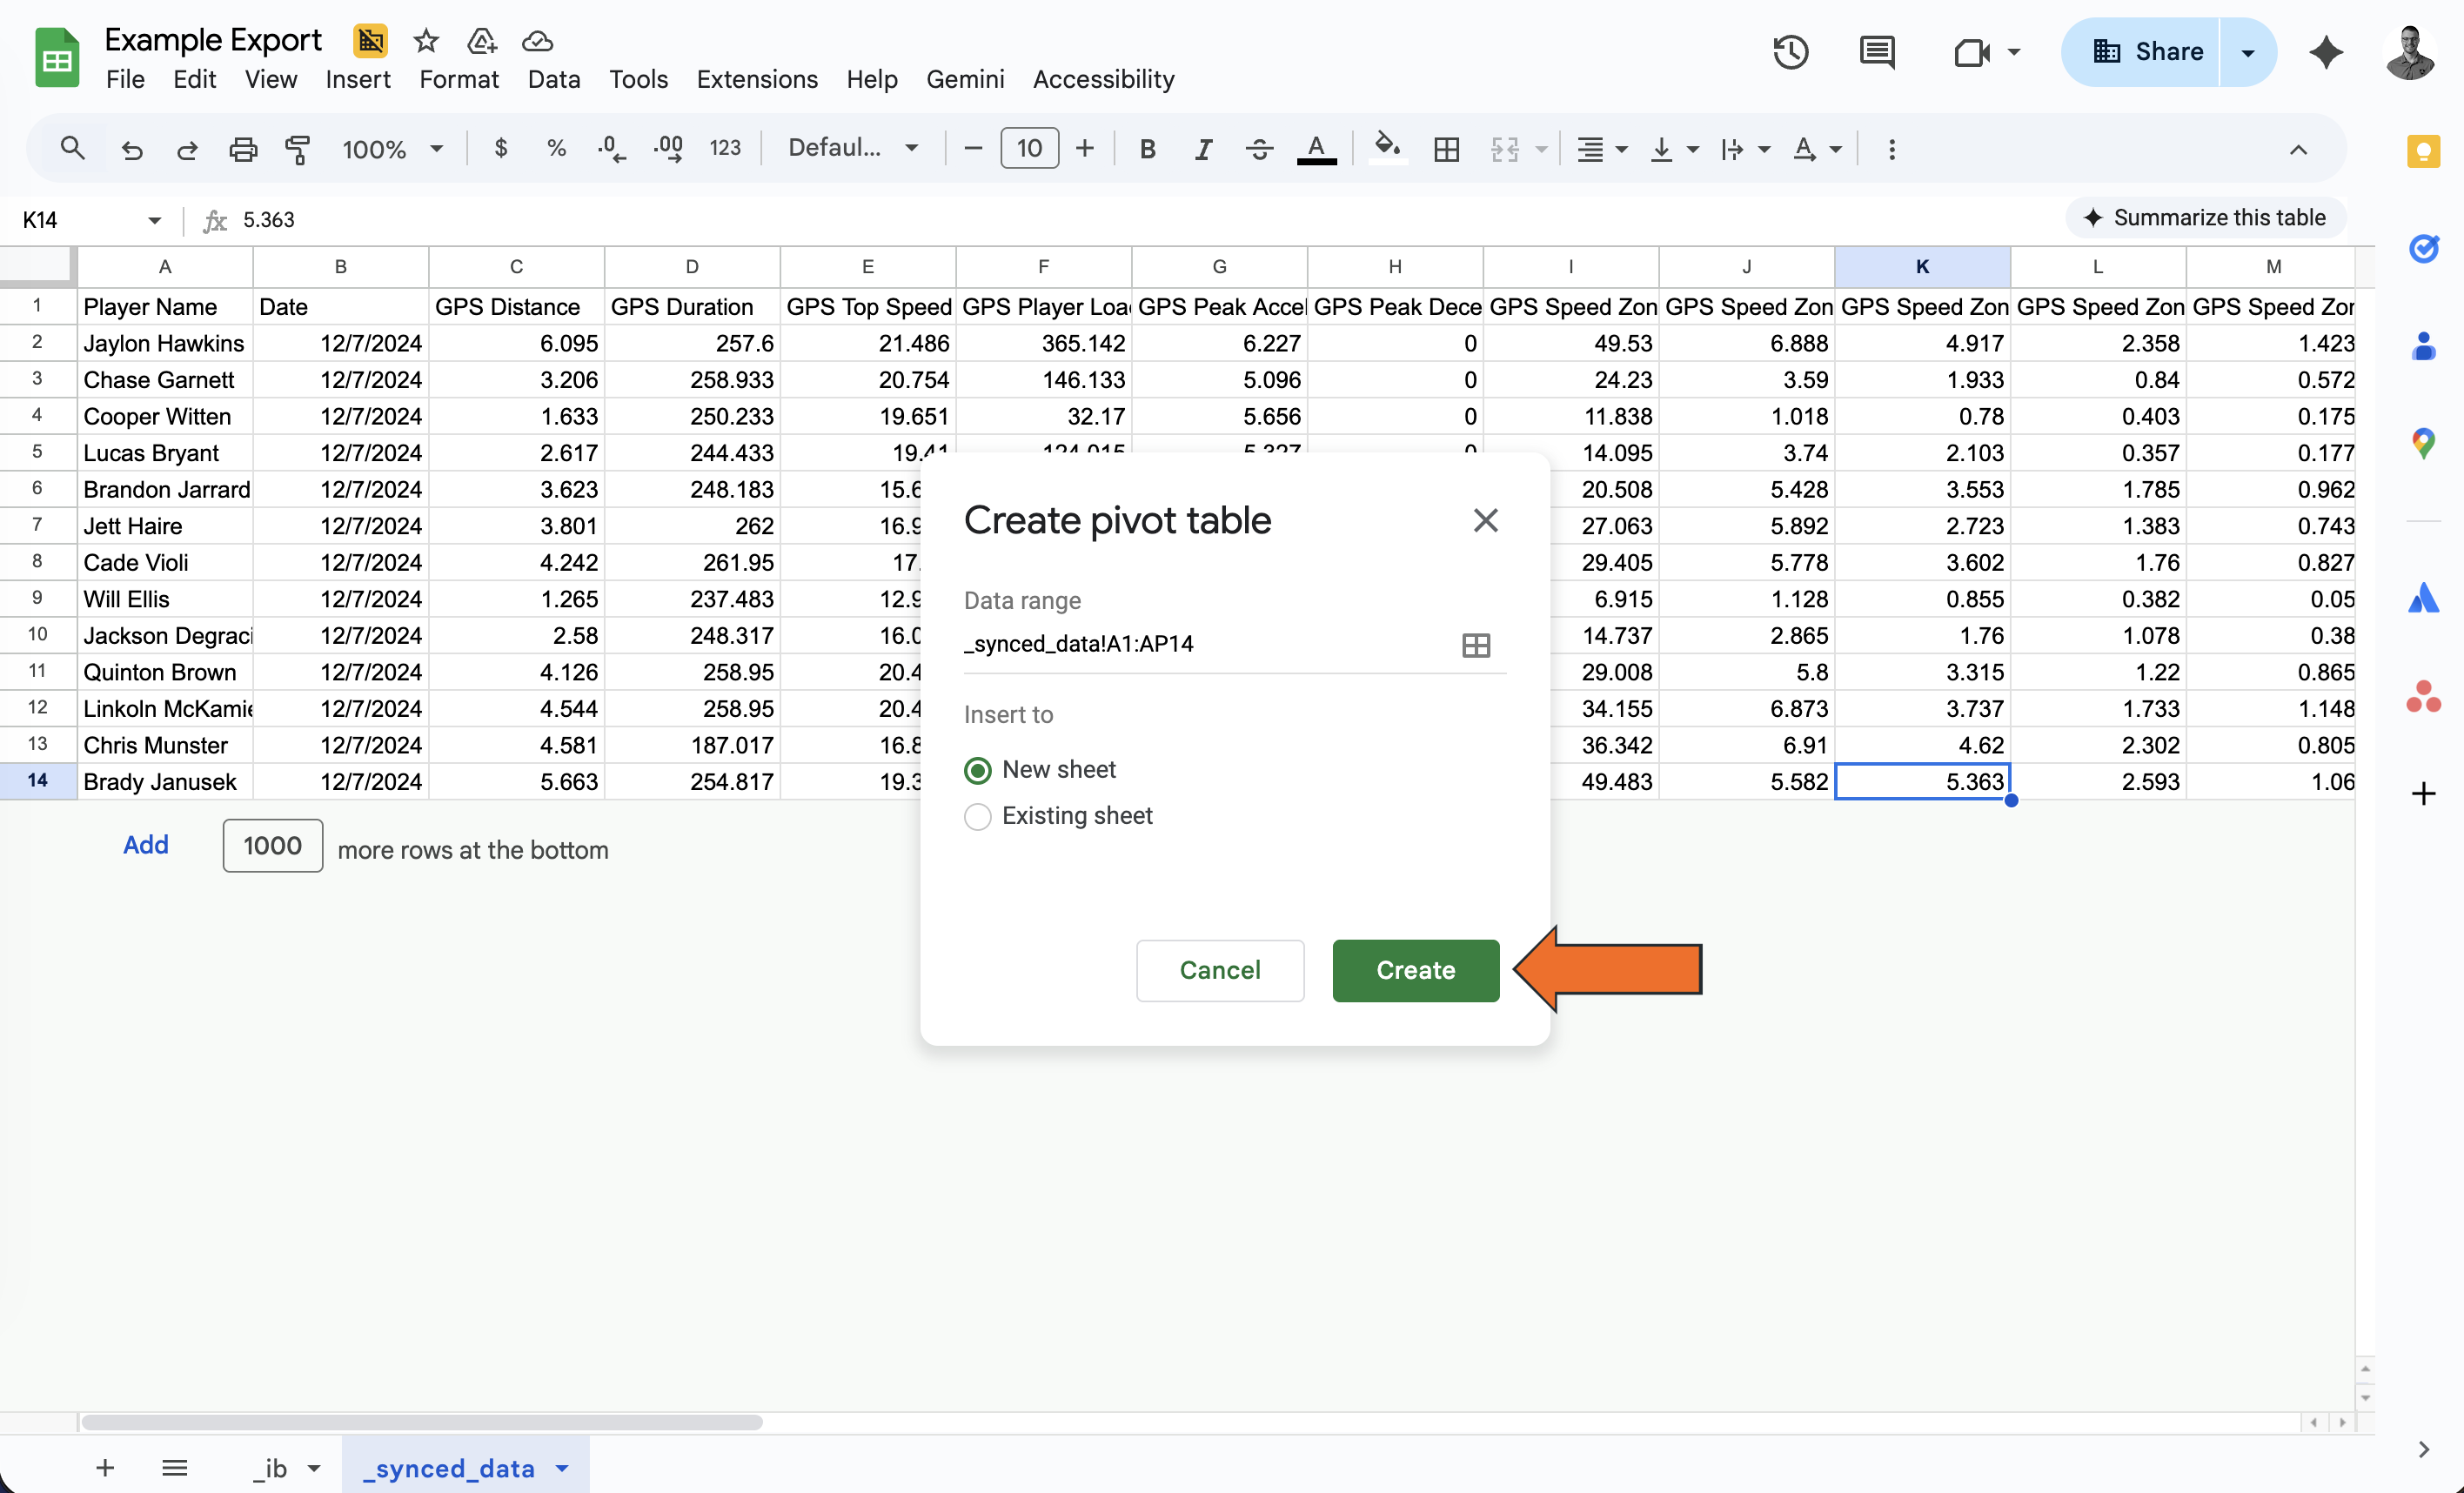Open the comments panel icon
2464x1493 pixels.
point(1877,52)
